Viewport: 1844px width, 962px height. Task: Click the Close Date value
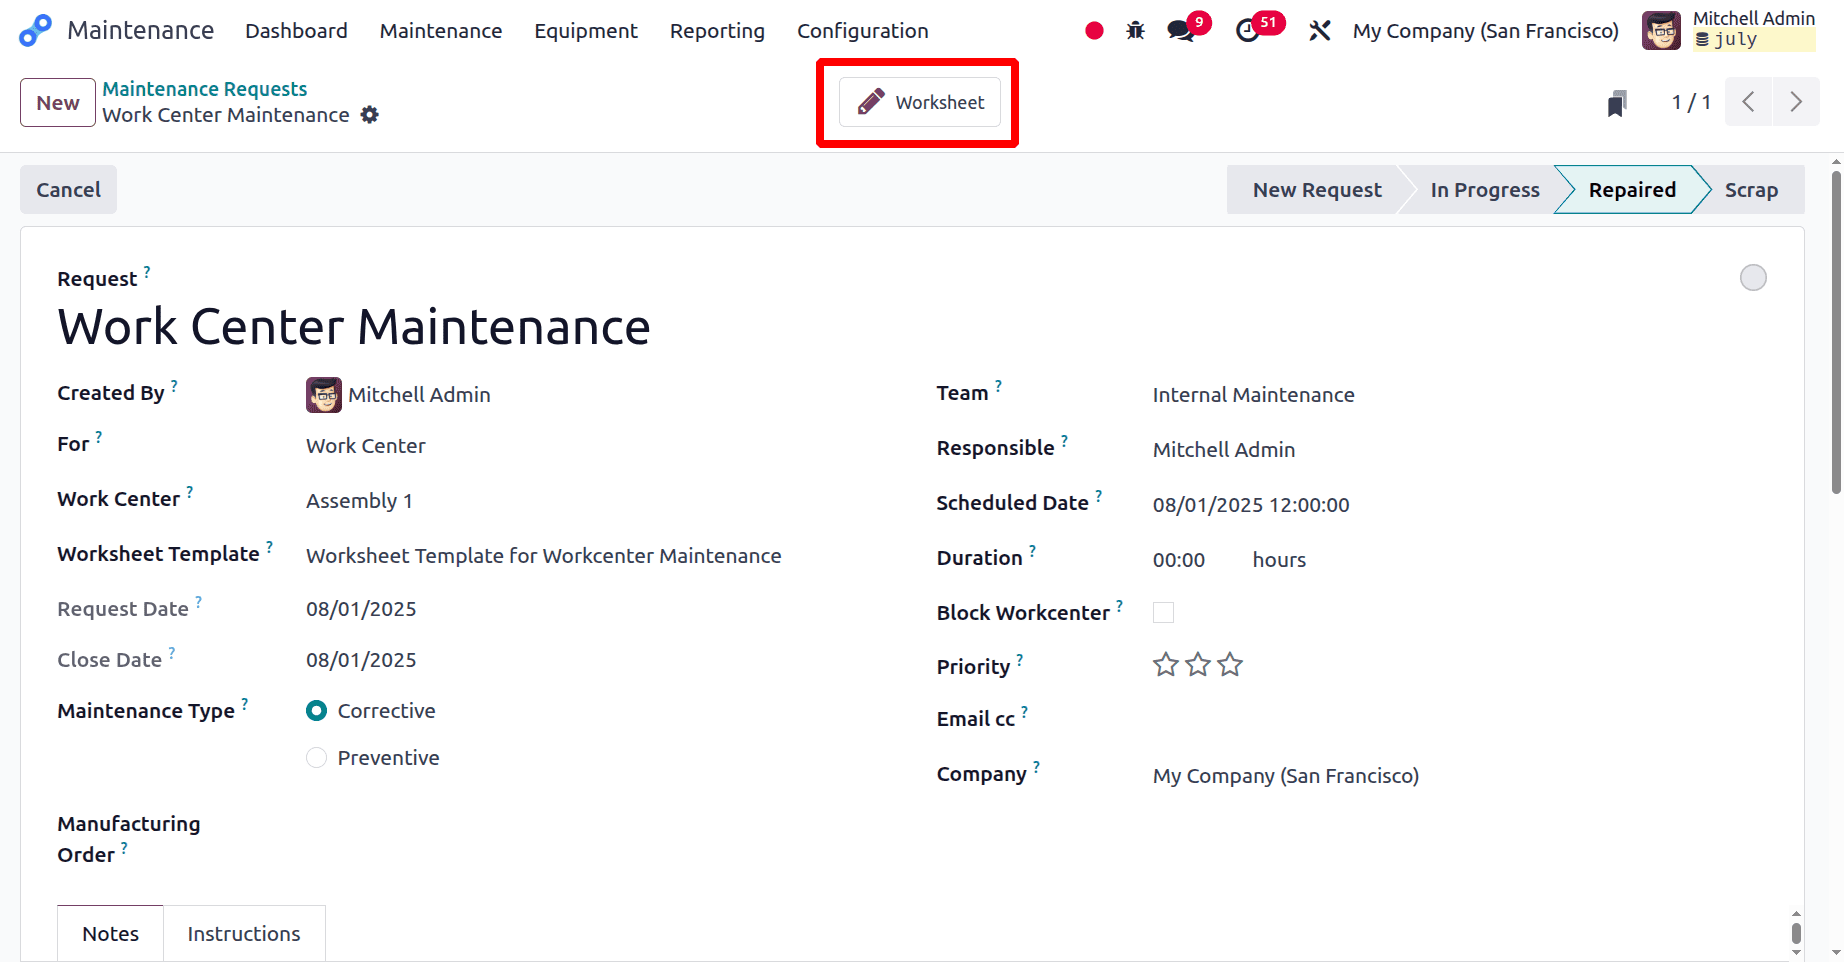point(361,660)
